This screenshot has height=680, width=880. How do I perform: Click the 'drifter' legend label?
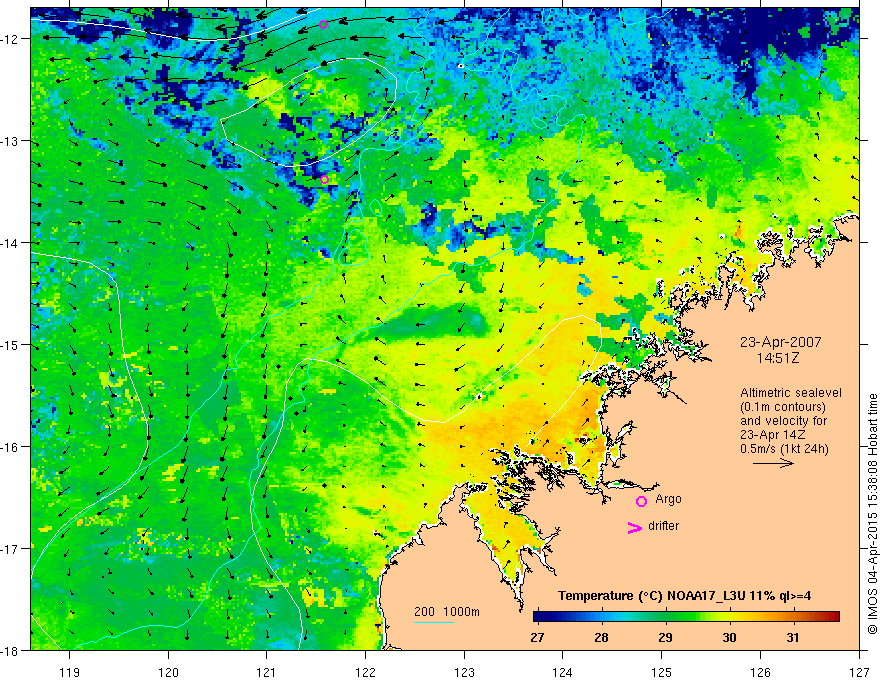pyautogui.click(x=663, y=526)
